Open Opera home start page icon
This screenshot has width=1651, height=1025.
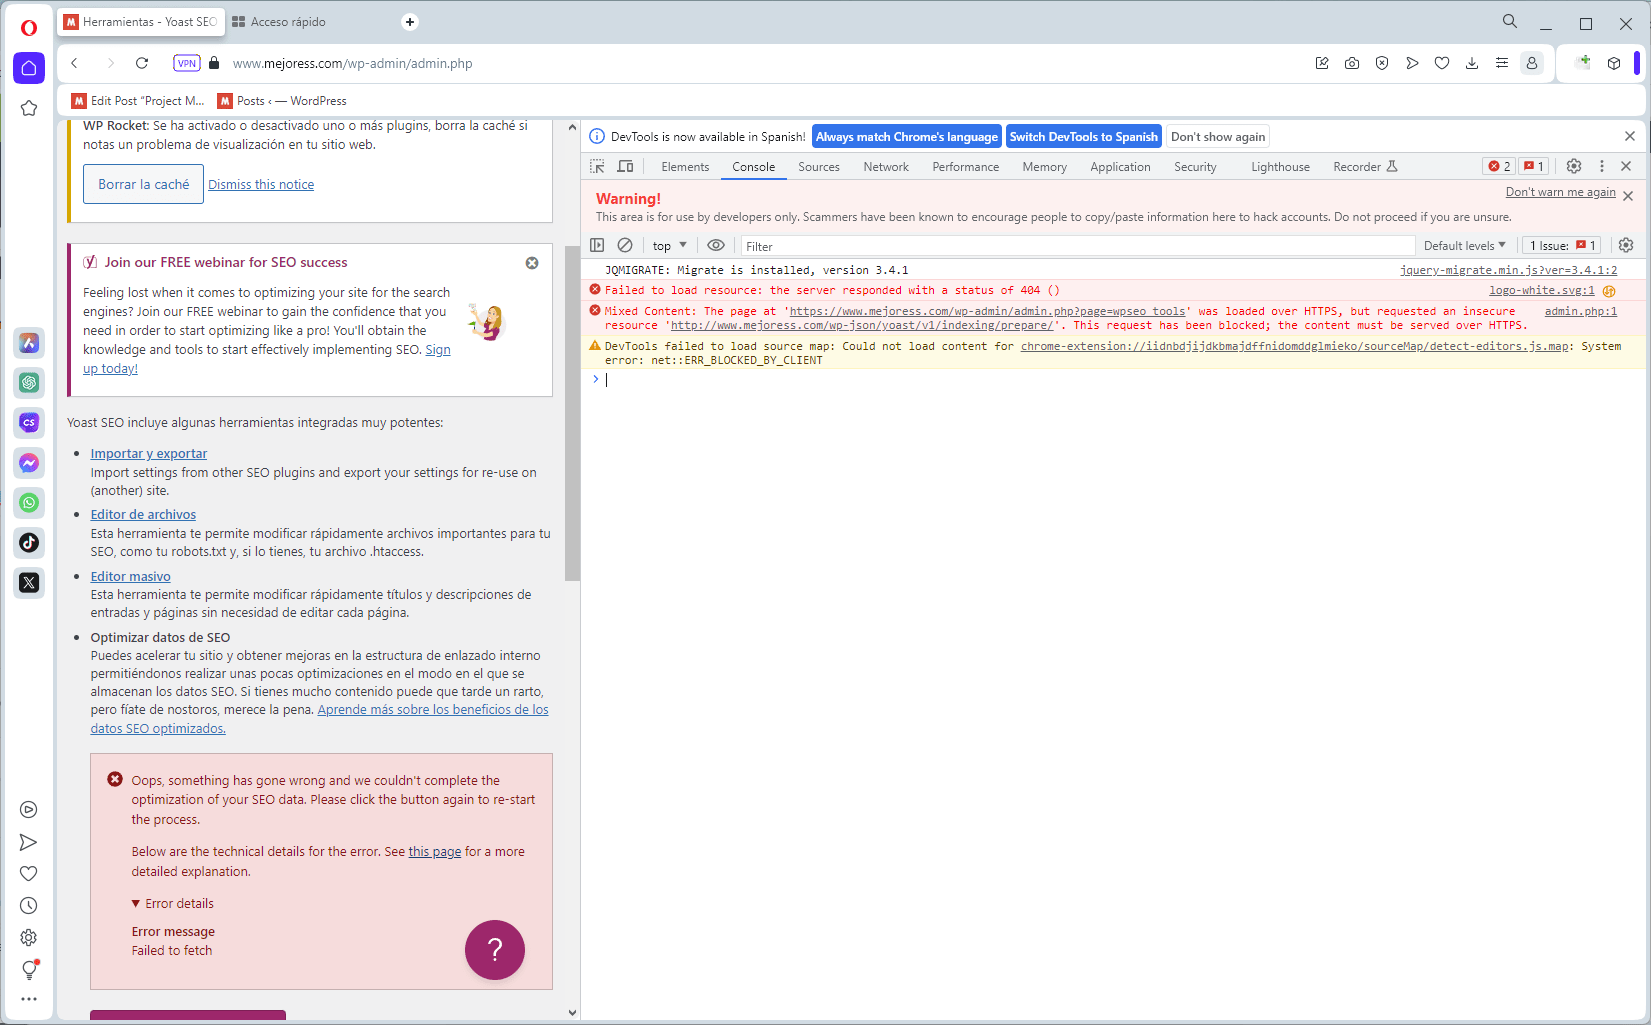[x=29, y=68]
